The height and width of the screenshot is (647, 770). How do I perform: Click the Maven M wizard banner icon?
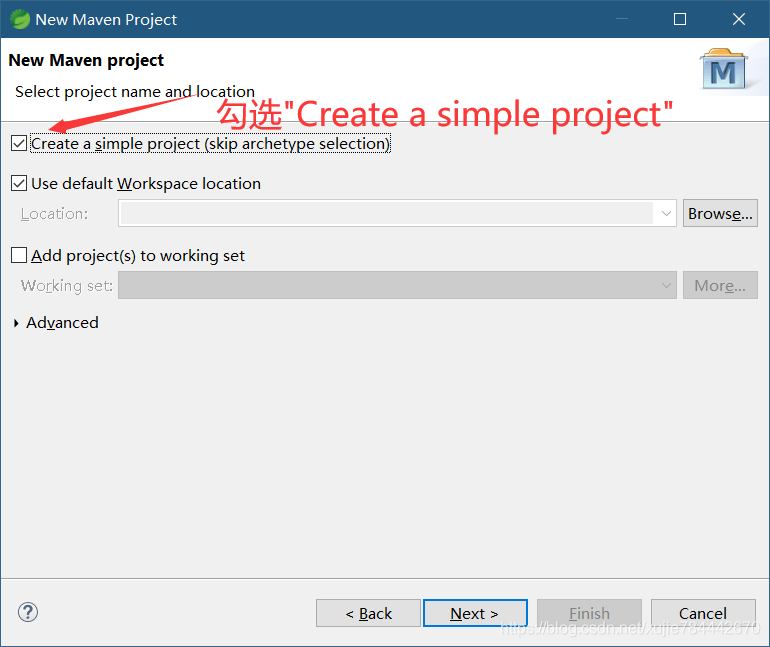[724, 69]
